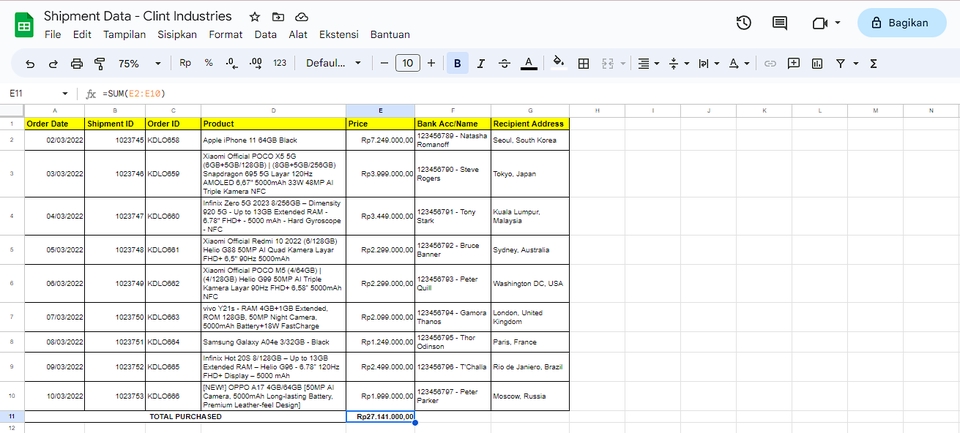Image resolution: width=960 pixels, height=433 pixels.
Task: Open the comments panel icon
Action: pos(779,23)
